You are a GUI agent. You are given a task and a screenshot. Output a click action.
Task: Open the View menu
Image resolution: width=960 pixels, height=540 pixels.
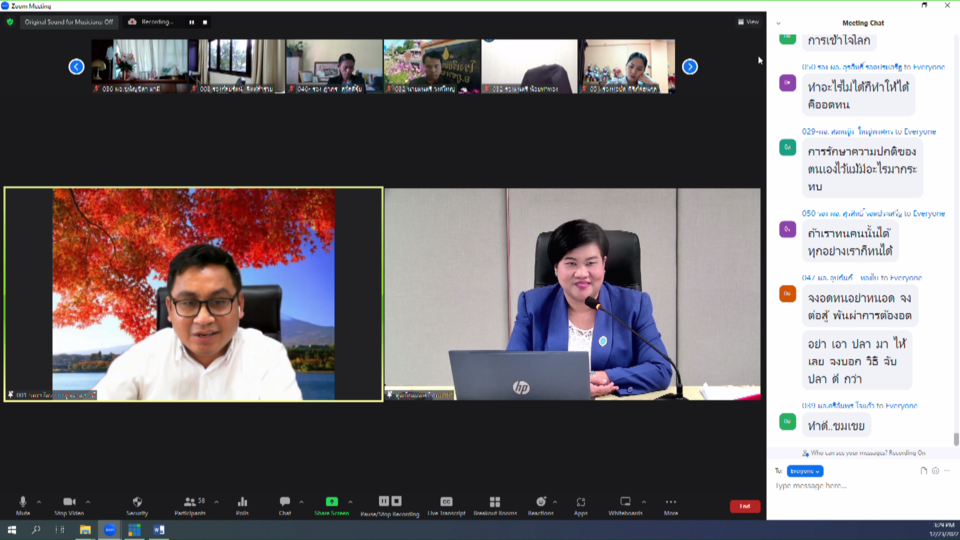[748, 22]
